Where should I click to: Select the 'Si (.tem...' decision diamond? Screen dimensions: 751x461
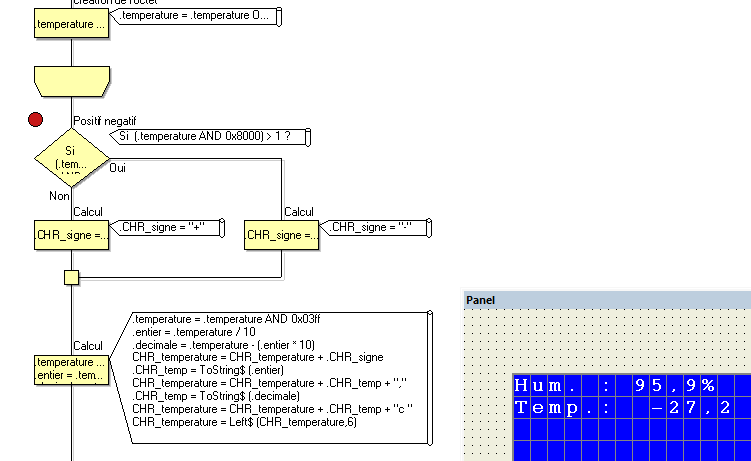pos(72,157)
